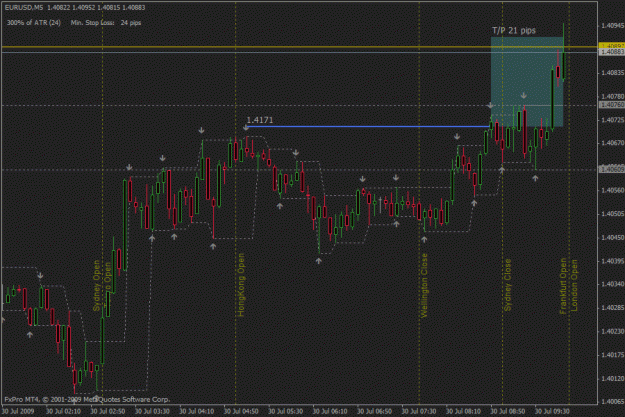Click the '30 Jul 07:30' time label
Image resolution: width=625 pixels, height=417 pixels.
[419, 411]
